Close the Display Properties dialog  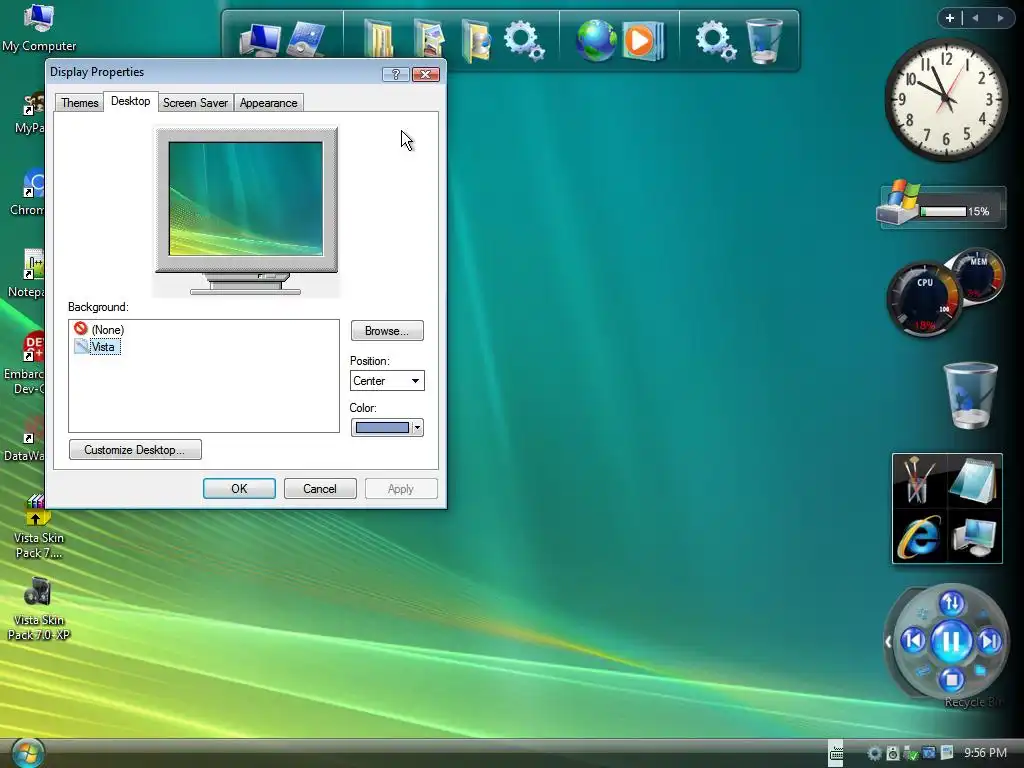[425, 74]
